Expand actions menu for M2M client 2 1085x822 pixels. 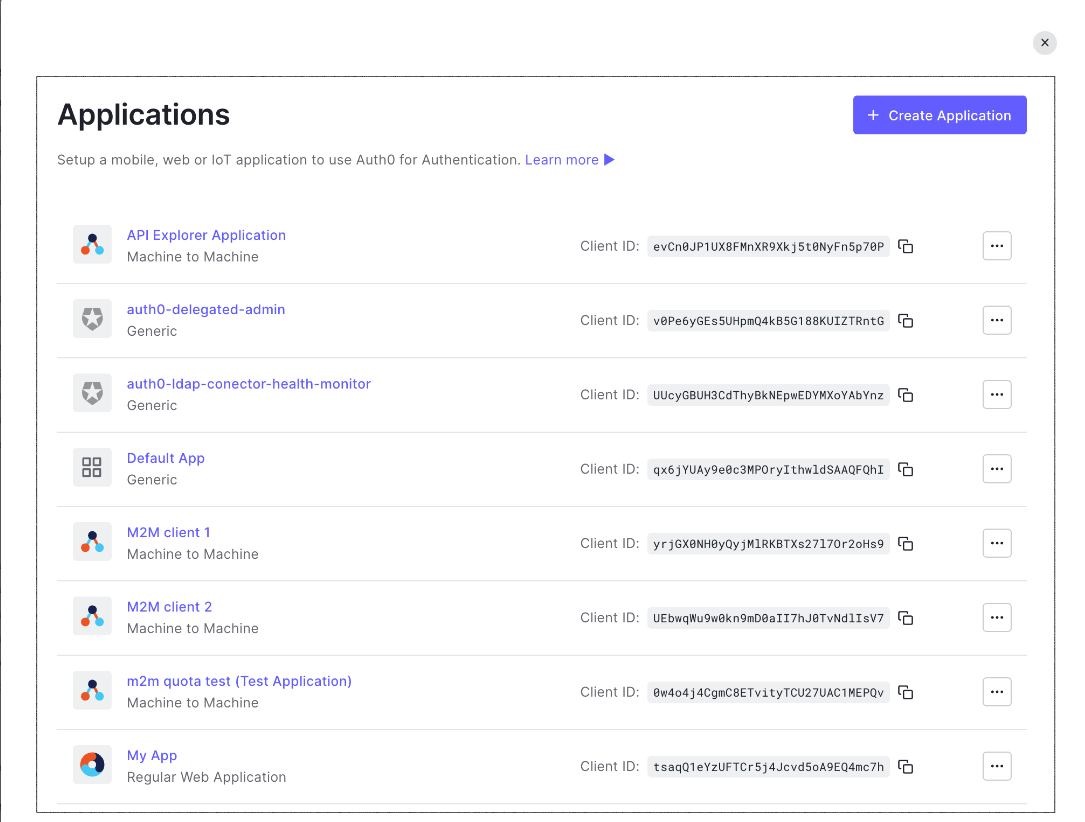[x=996, y=618]
